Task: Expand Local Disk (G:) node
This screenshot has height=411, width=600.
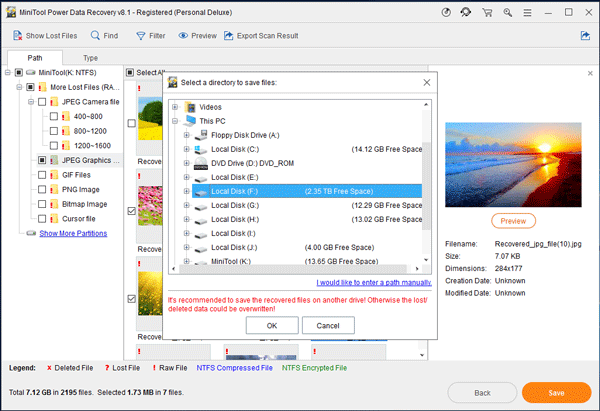Action: pos(186,206)
